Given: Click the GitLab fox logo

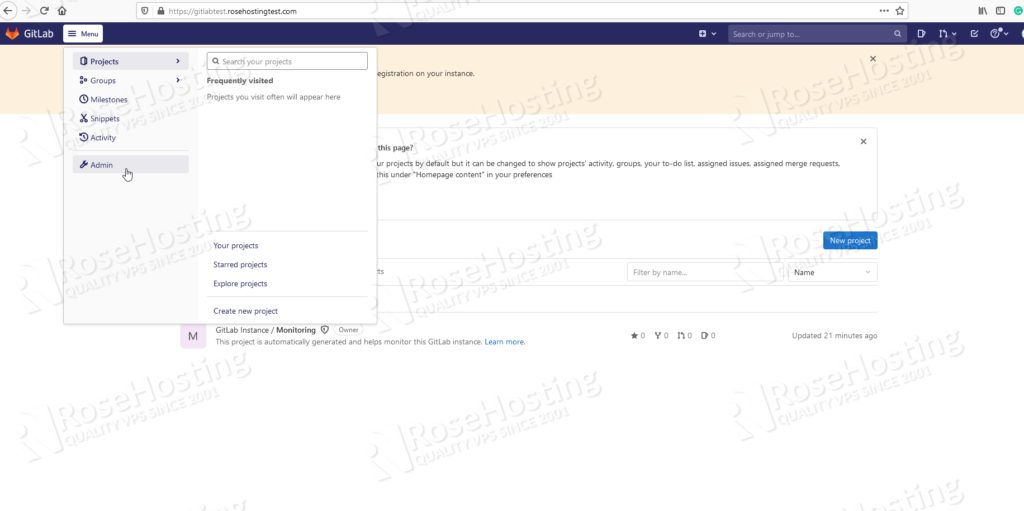Looking at the screenshot, I should coord(12,33).
